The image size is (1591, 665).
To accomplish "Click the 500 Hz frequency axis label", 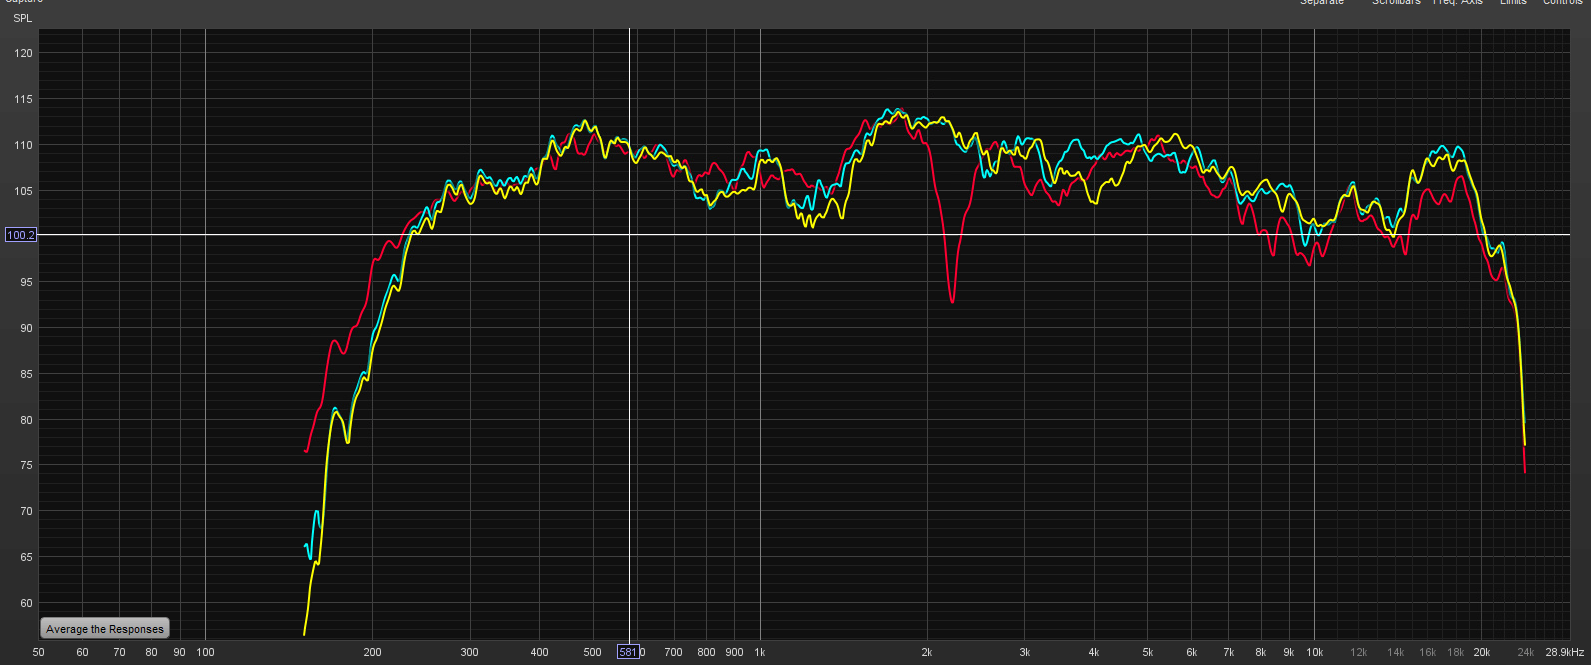I will pyautogui.click(x=592, y=652).
